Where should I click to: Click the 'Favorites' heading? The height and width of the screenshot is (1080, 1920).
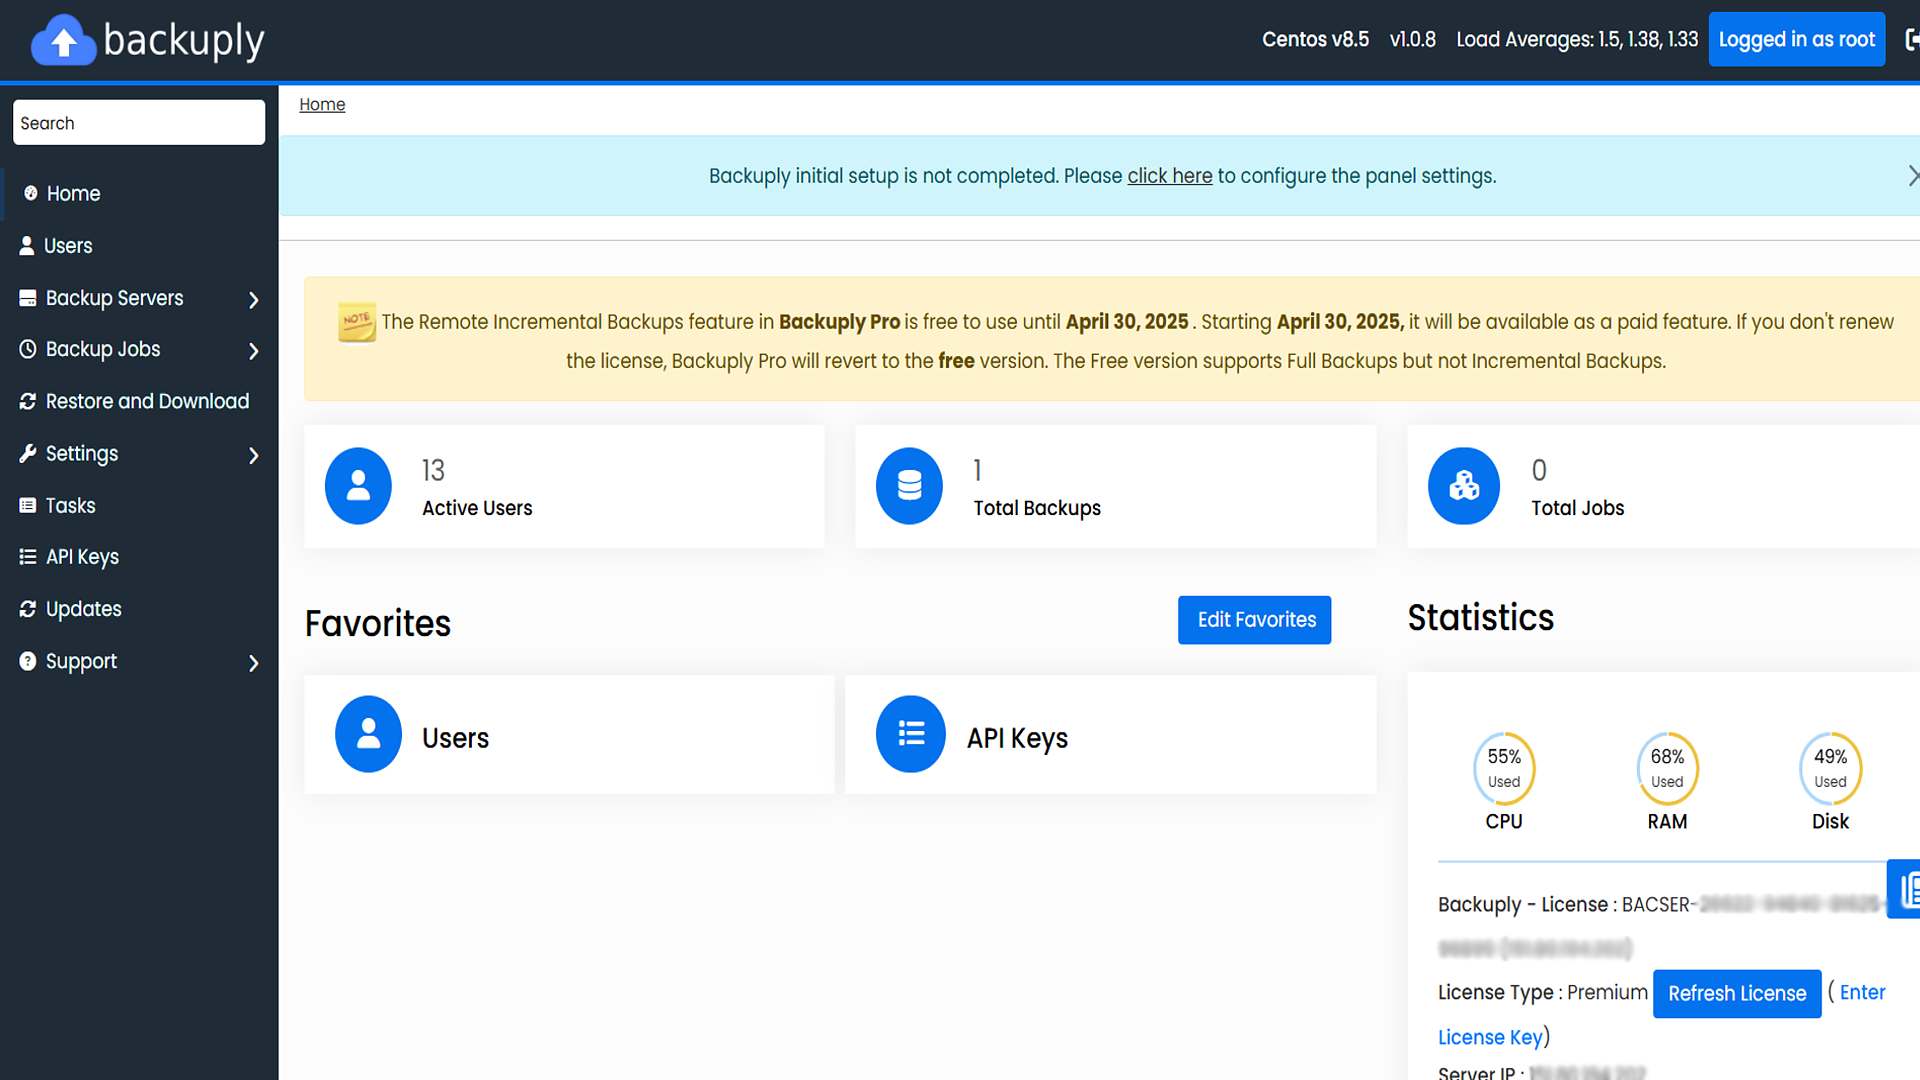tap(377, 623)
